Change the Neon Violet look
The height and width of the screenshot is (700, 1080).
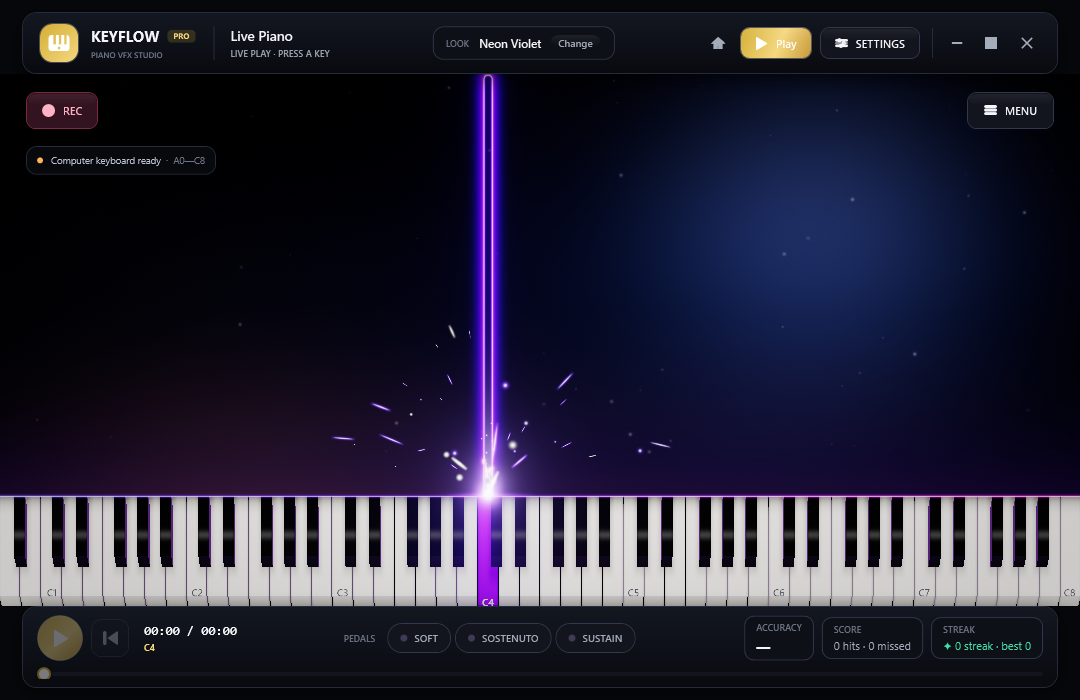coord(575,43)
